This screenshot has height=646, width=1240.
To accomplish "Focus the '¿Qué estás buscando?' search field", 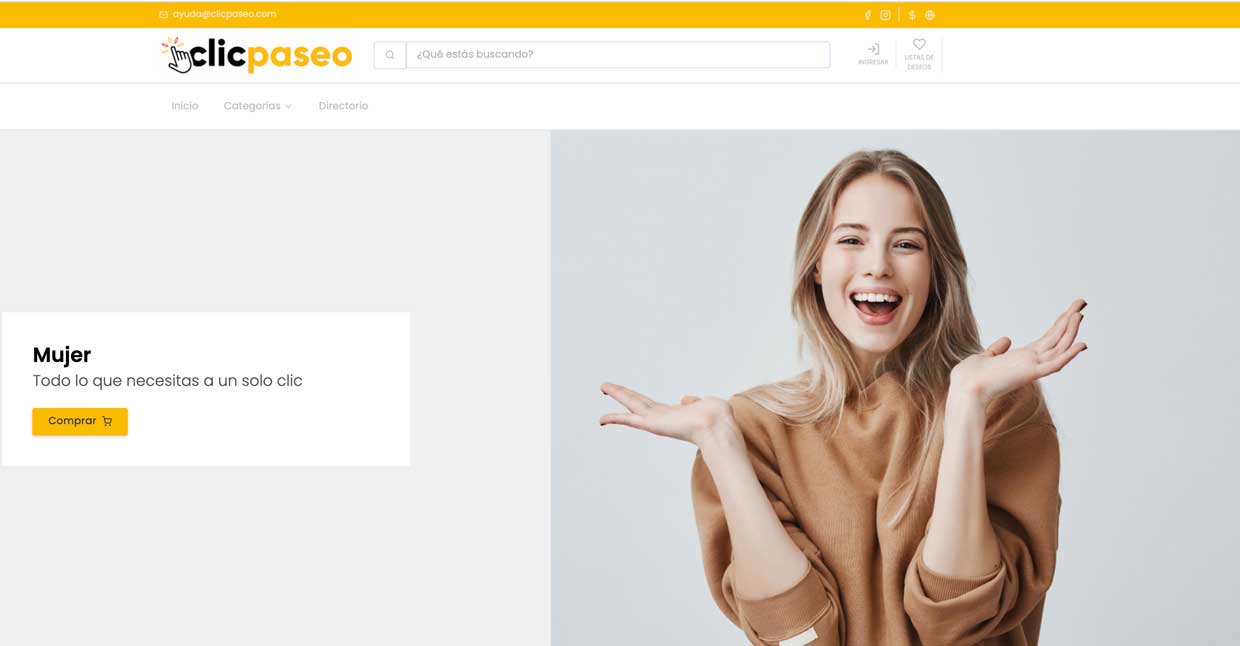I will [x=617, y=54].
